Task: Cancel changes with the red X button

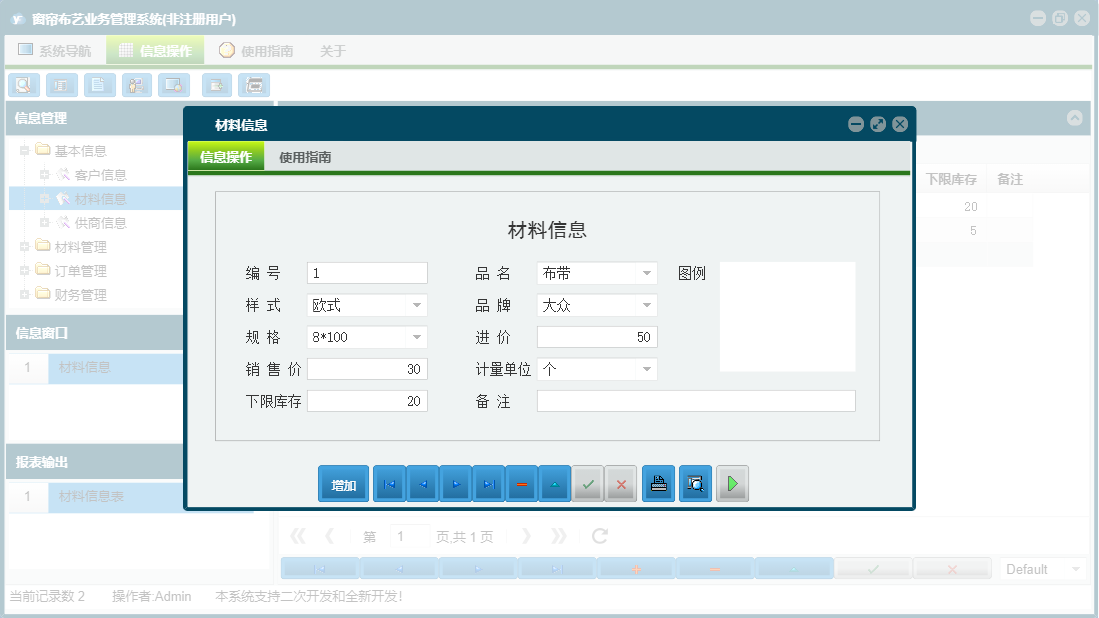Action: tap(621, 484)
